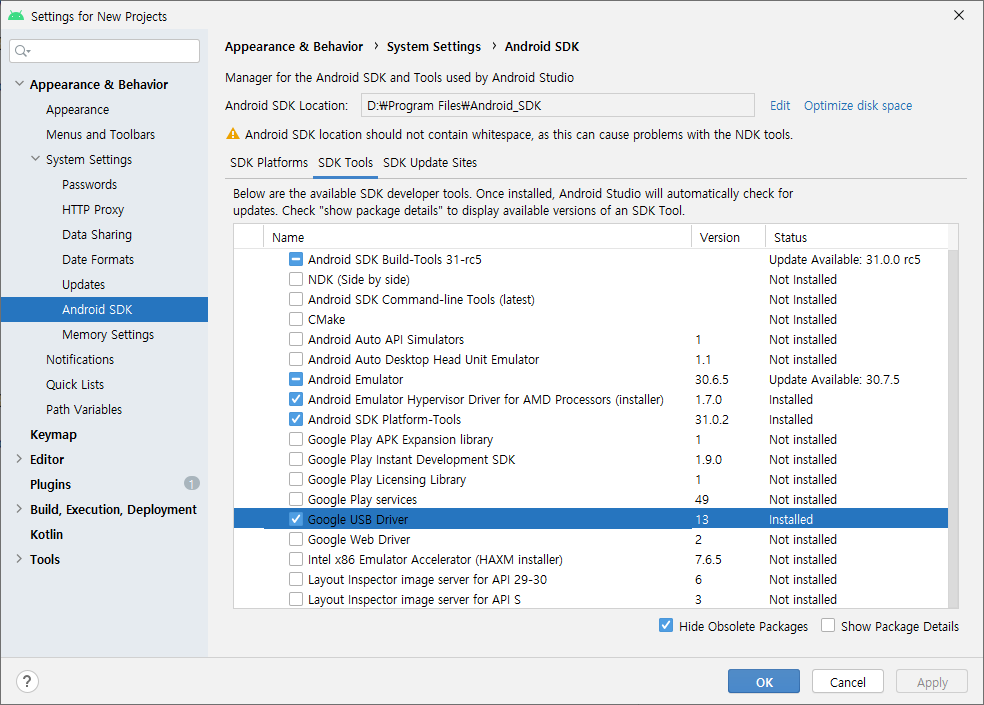Toggle the Android Emulator checkbox
This screenshot has width=984, height=705.
coord(296,379)
